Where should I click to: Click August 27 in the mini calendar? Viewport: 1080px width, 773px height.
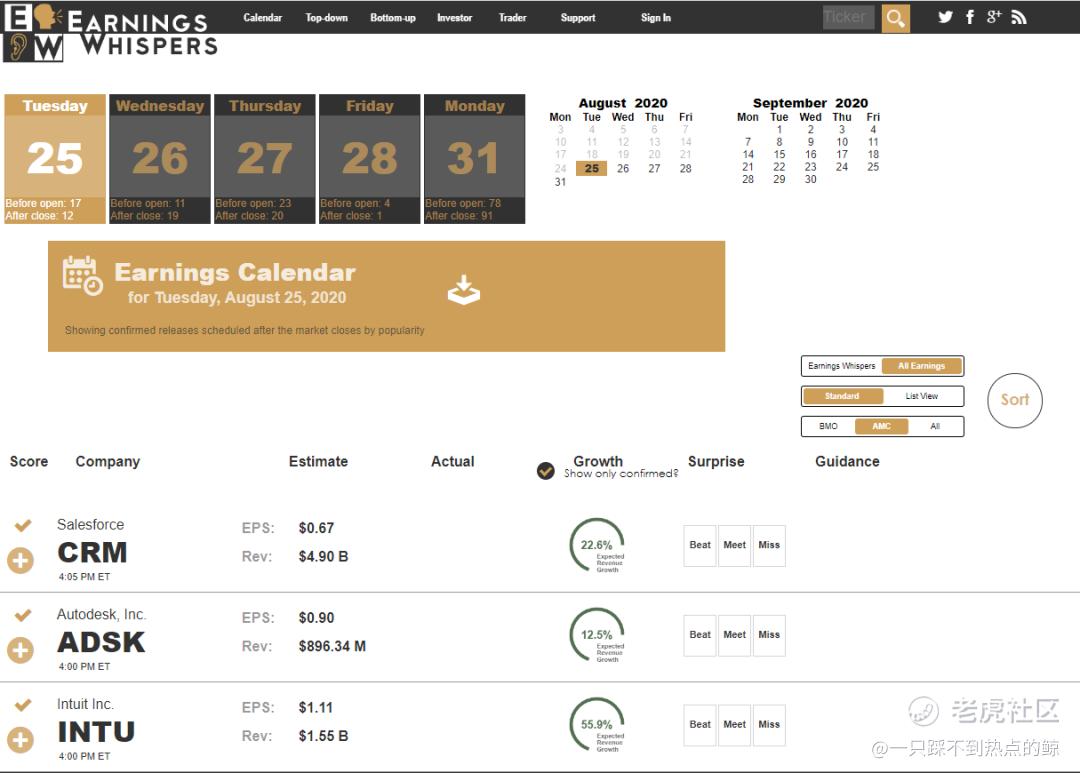654,168
